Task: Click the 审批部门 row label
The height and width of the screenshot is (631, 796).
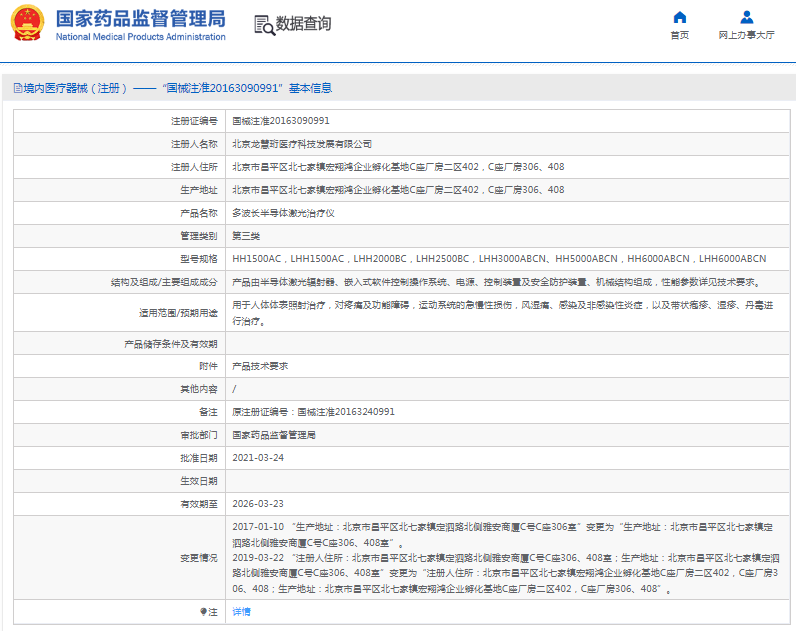Action: coord(198,435)
